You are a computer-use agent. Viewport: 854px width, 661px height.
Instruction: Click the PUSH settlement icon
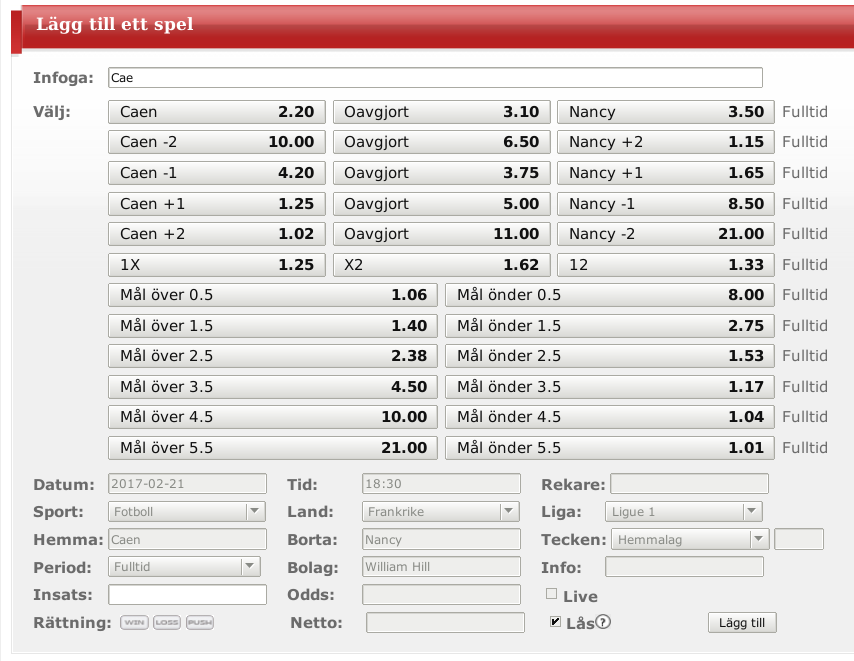coord(200,623)
